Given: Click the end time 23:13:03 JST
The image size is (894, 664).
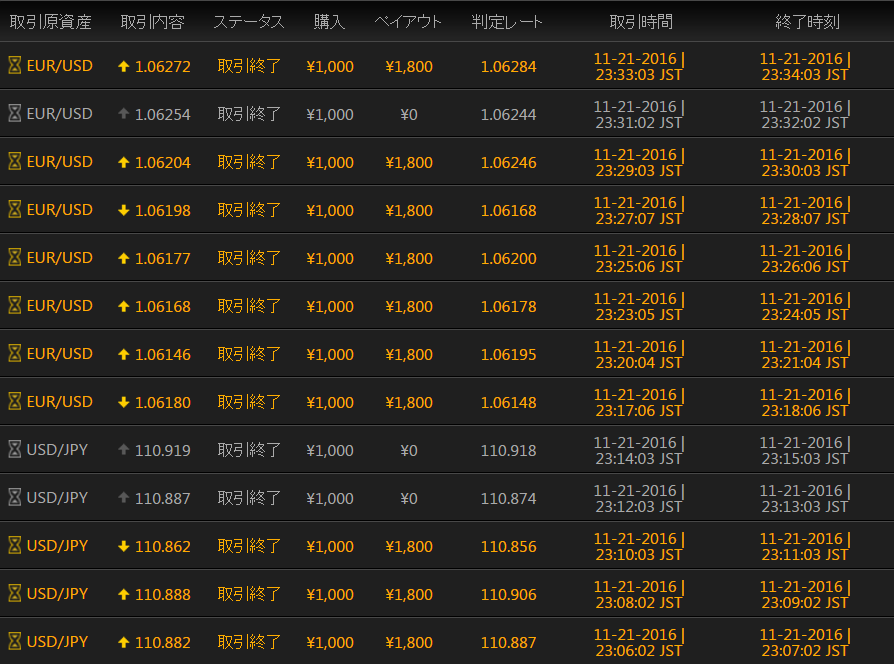Looking at the screenshot, I should pos(804,507).
